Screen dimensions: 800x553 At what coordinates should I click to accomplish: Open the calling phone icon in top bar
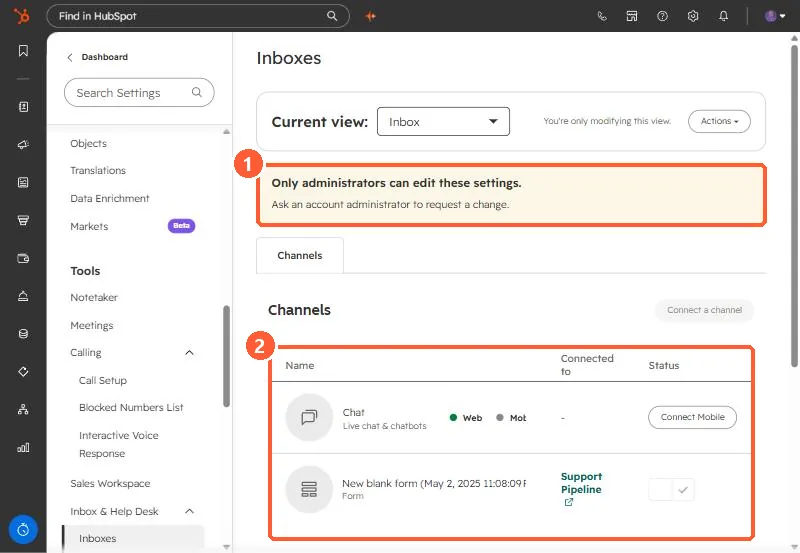(x=602, y=16)
